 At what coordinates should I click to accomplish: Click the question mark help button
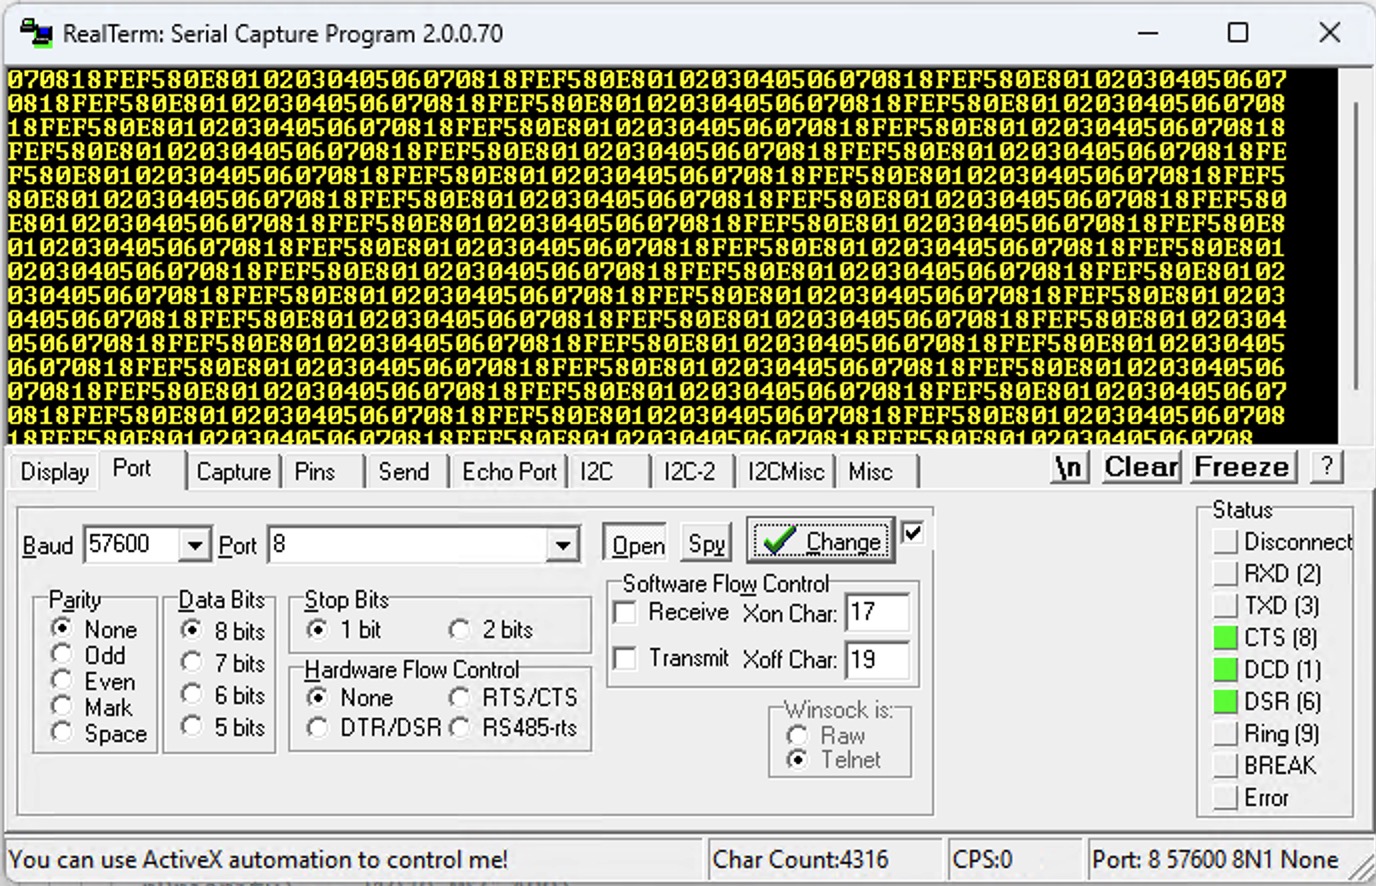(1326, 467)
